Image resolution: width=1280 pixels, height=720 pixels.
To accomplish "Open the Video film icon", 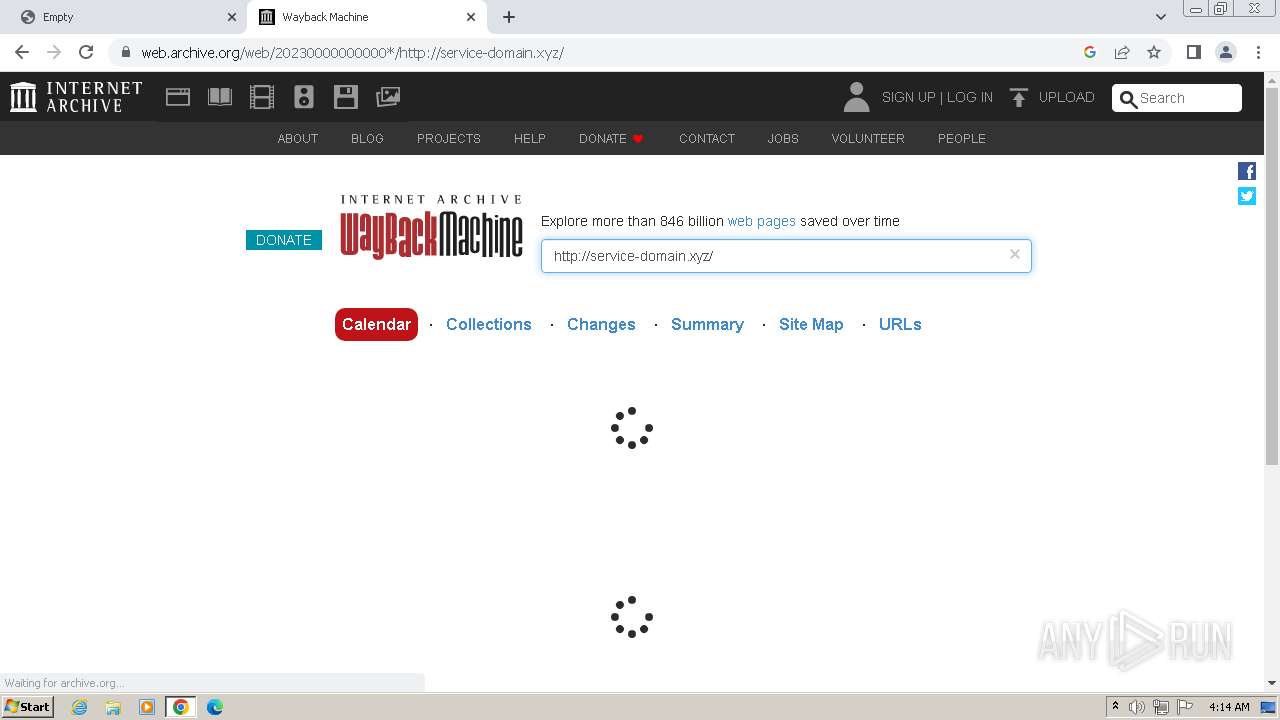I will (x=262, y=97).
